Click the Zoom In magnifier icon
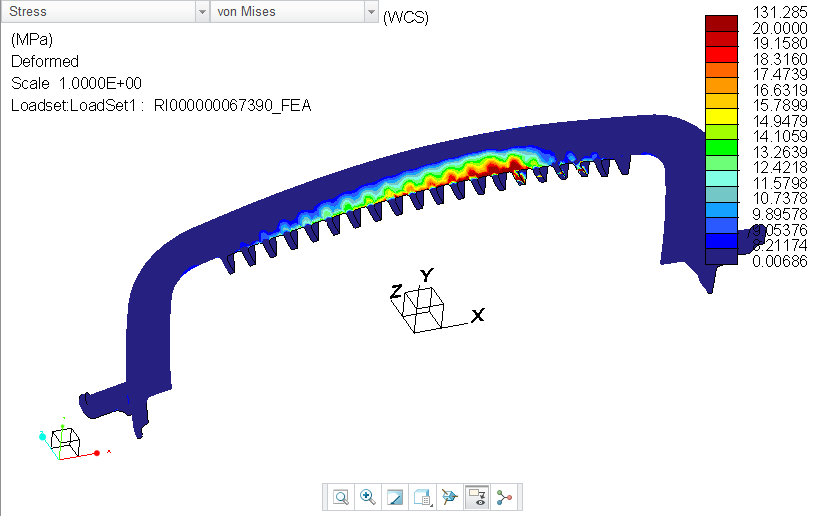836x516 pixels. pyautogui.click(x=368, y=497)
